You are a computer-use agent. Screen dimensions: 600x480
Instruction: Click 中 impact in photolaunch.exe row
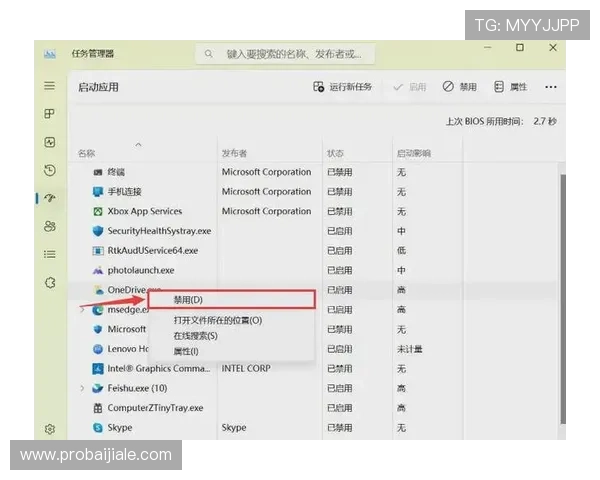coord(401,271)
